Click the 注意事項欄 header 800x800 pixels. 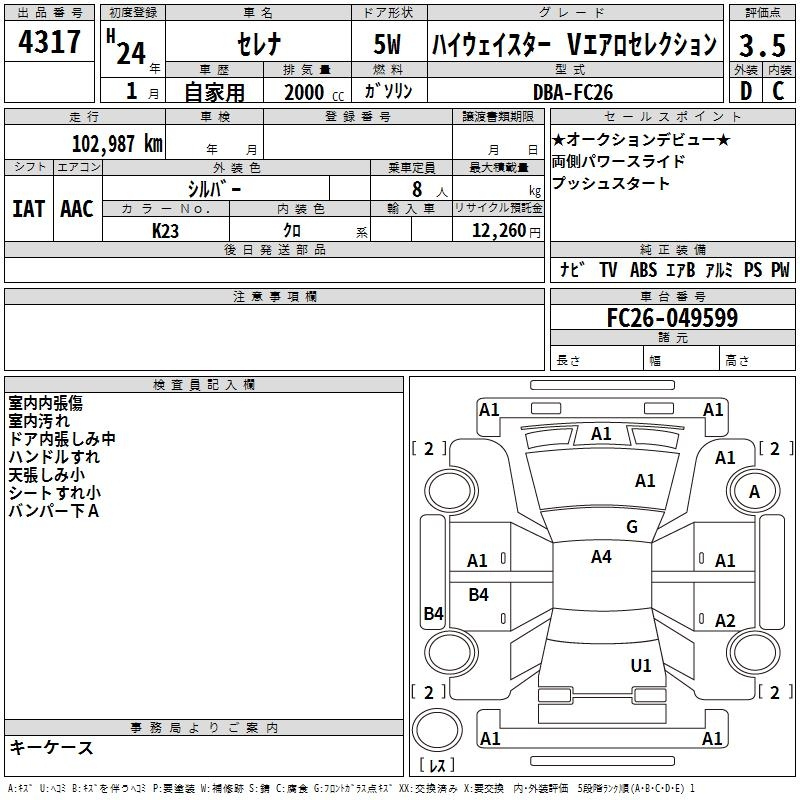(x=274, y=296)
